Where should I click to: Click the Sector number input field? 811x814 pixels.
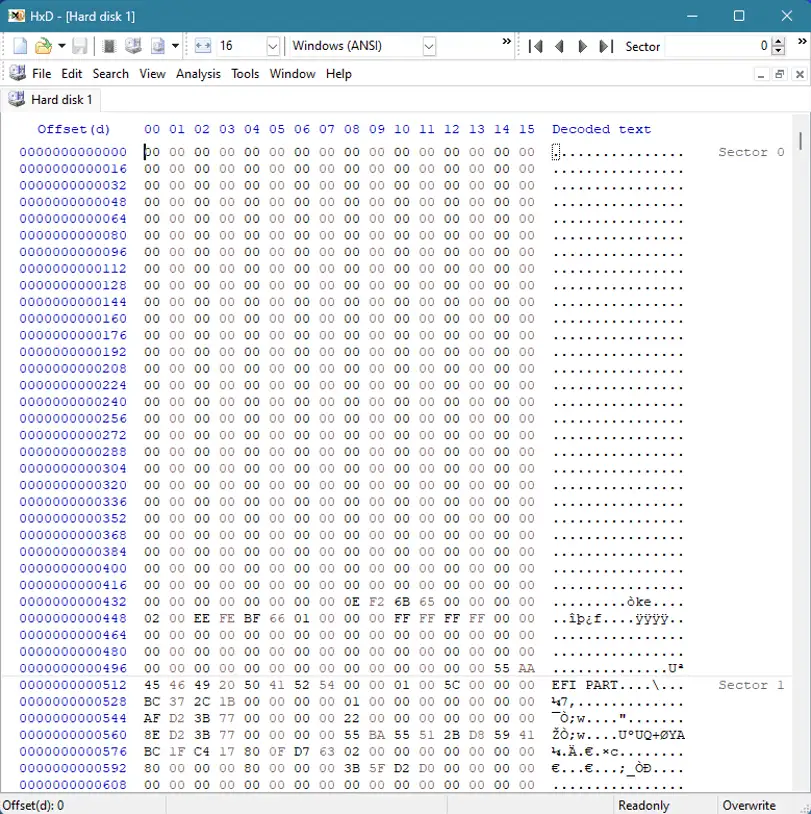pyautogui.click(x=718, y=46)
